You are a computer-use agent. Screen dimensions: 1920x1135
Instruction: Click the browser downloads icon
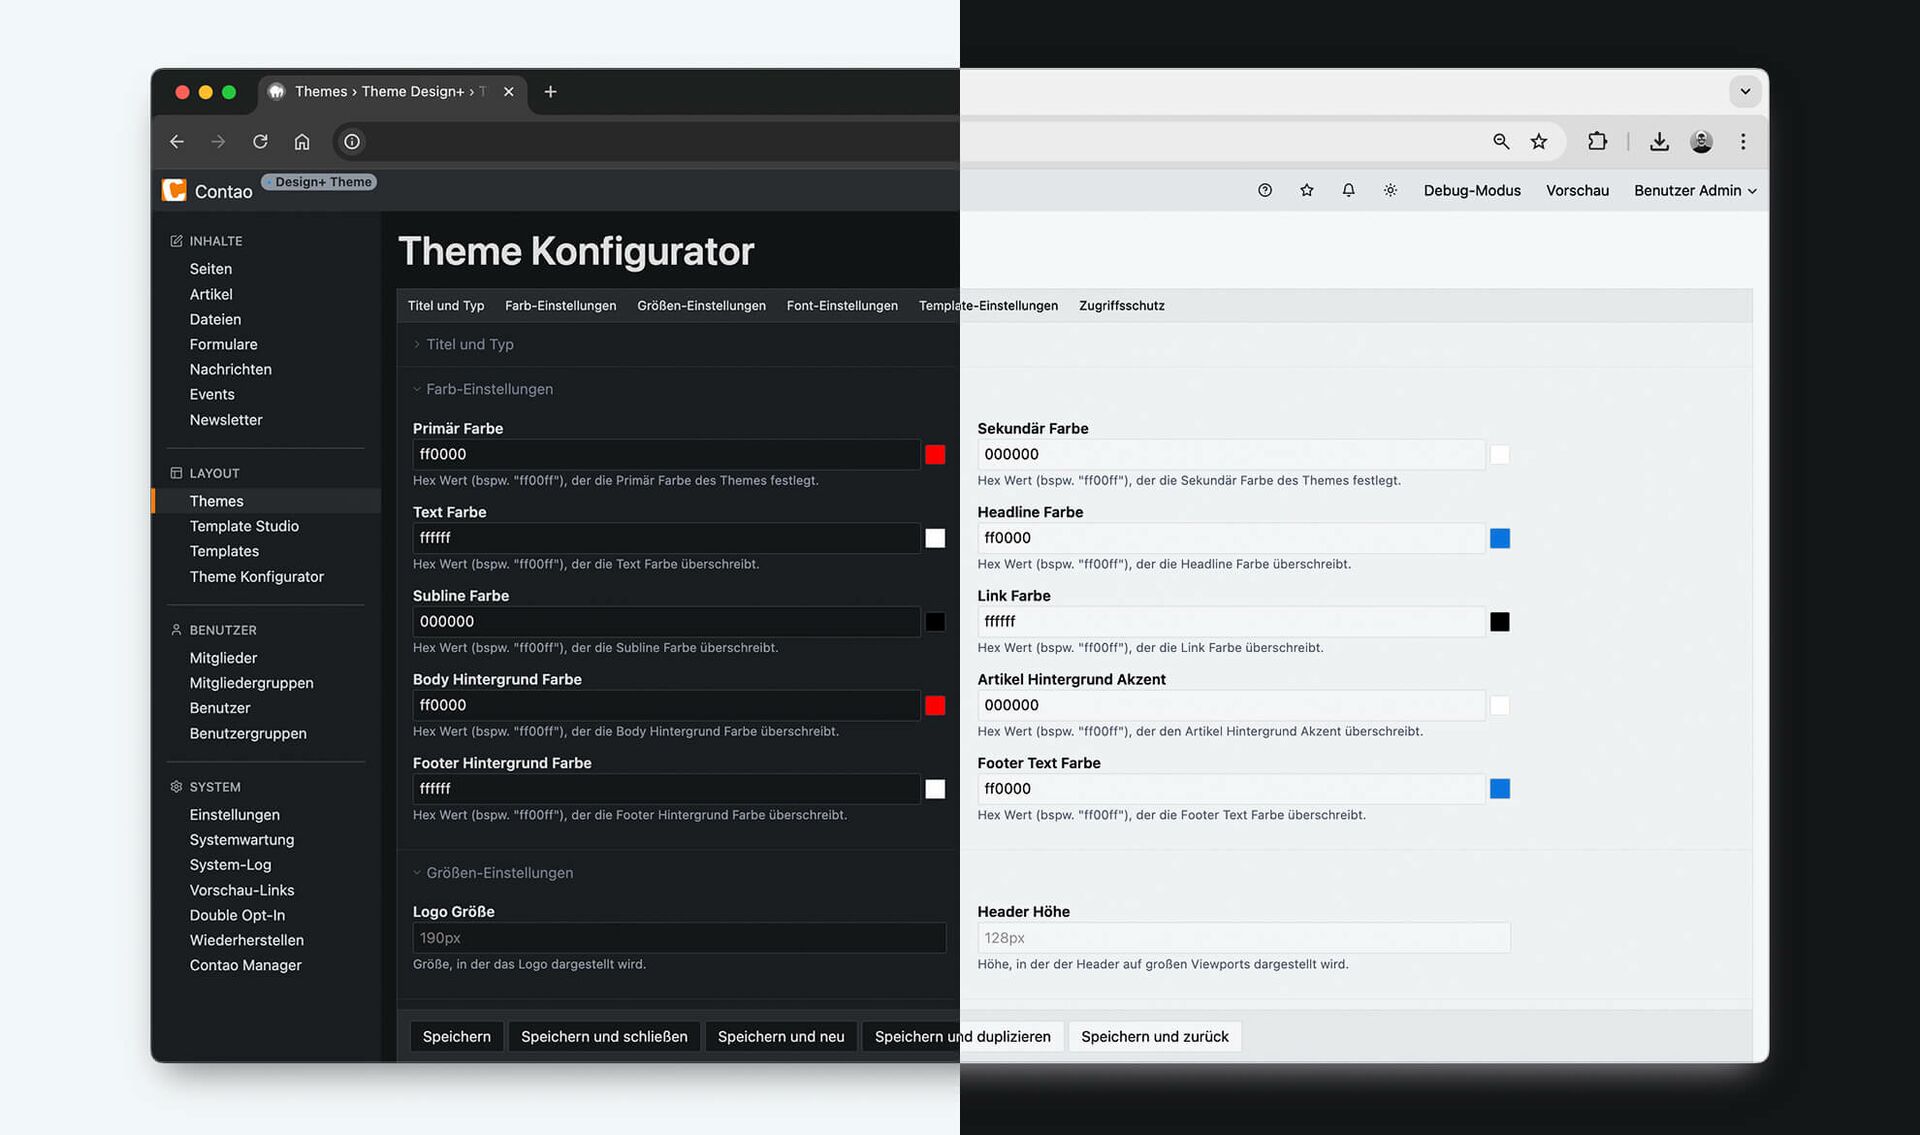(x=1659, y=142)
